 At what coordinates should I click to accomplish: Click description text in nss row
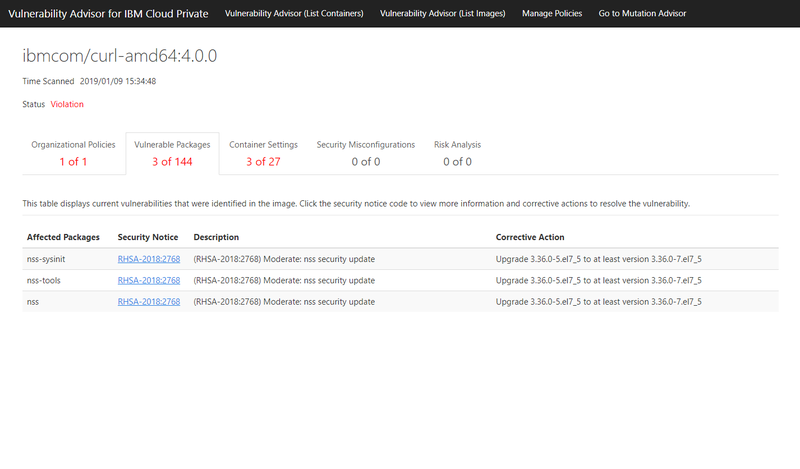click(284, 302)
